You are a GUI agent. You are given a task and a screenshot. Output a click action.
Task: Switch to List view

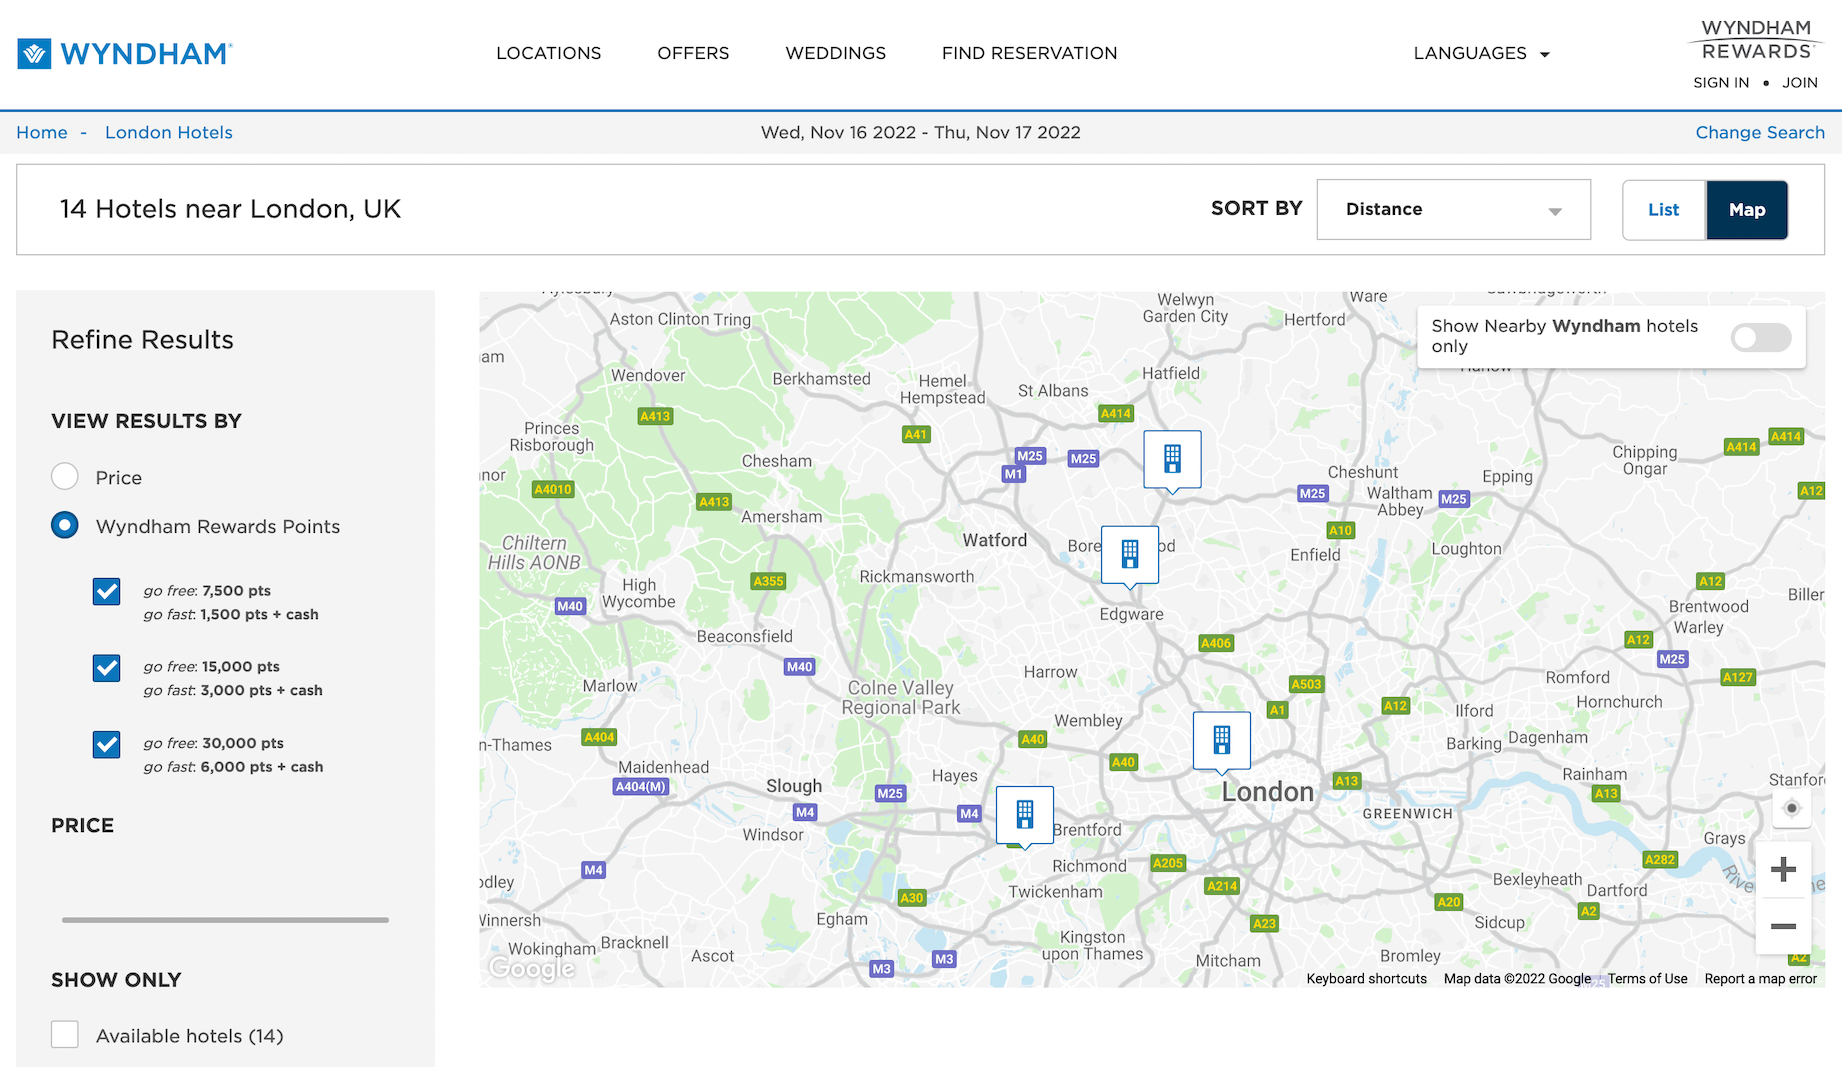[x=1664, y=209]
